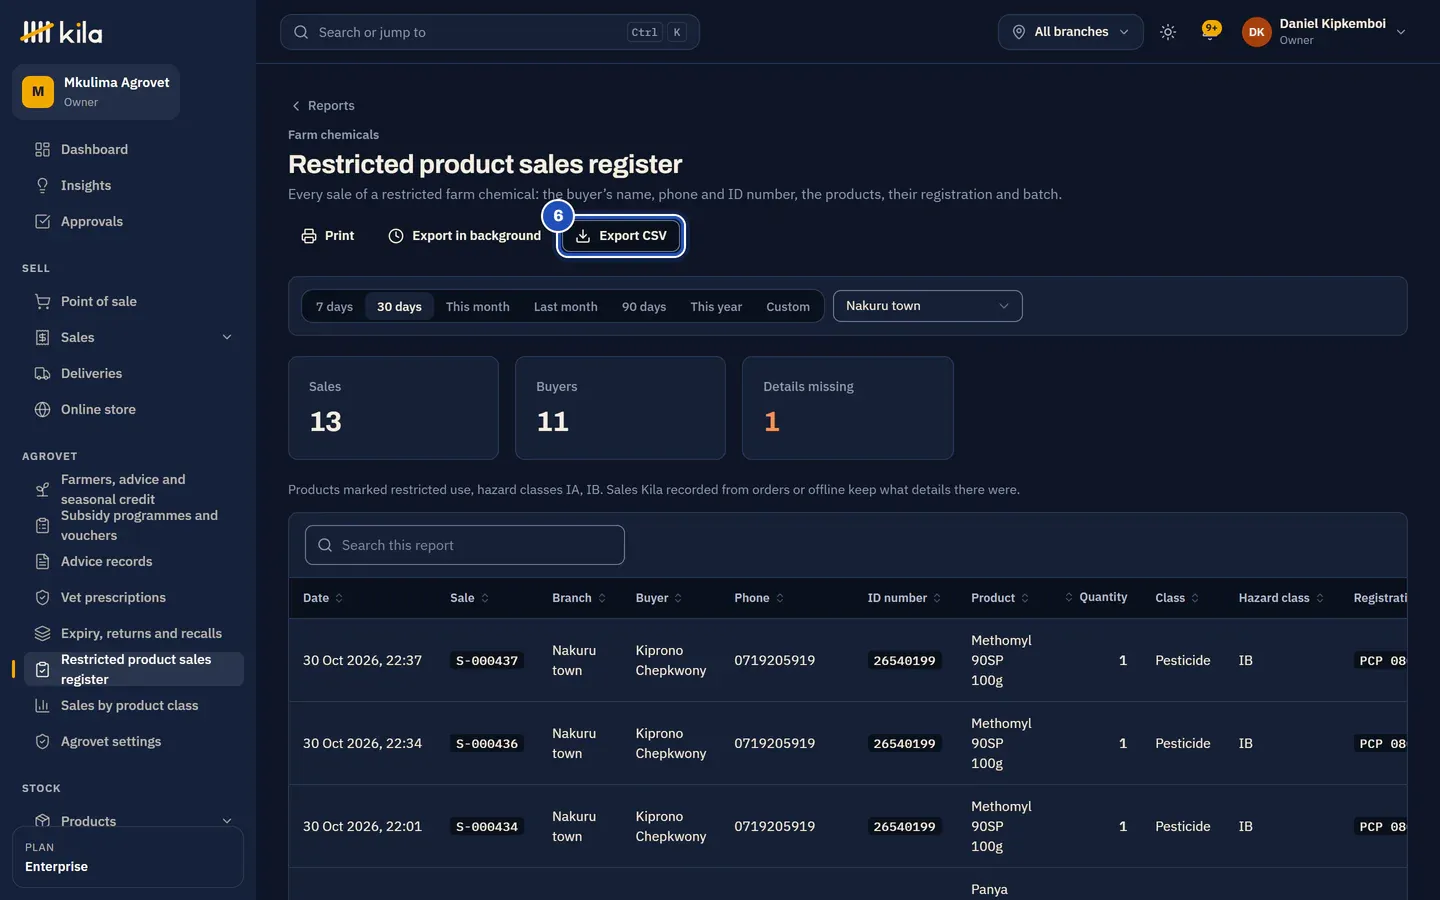Click the DK user avatar
This screenshot has height=900, width=1440.
1256,32
